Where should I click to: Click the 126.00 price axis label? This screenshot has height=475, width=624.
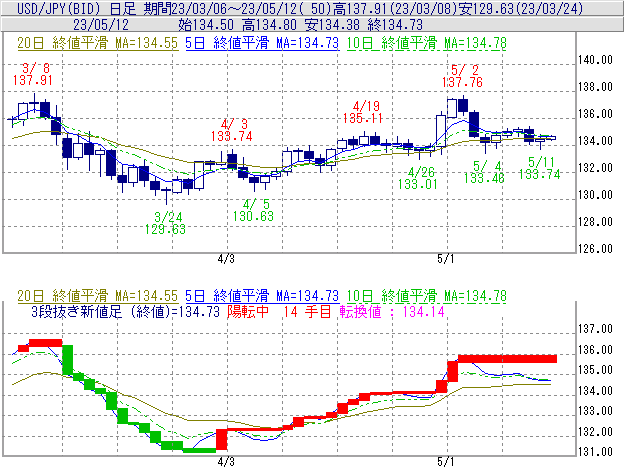(x=595, y=249)
